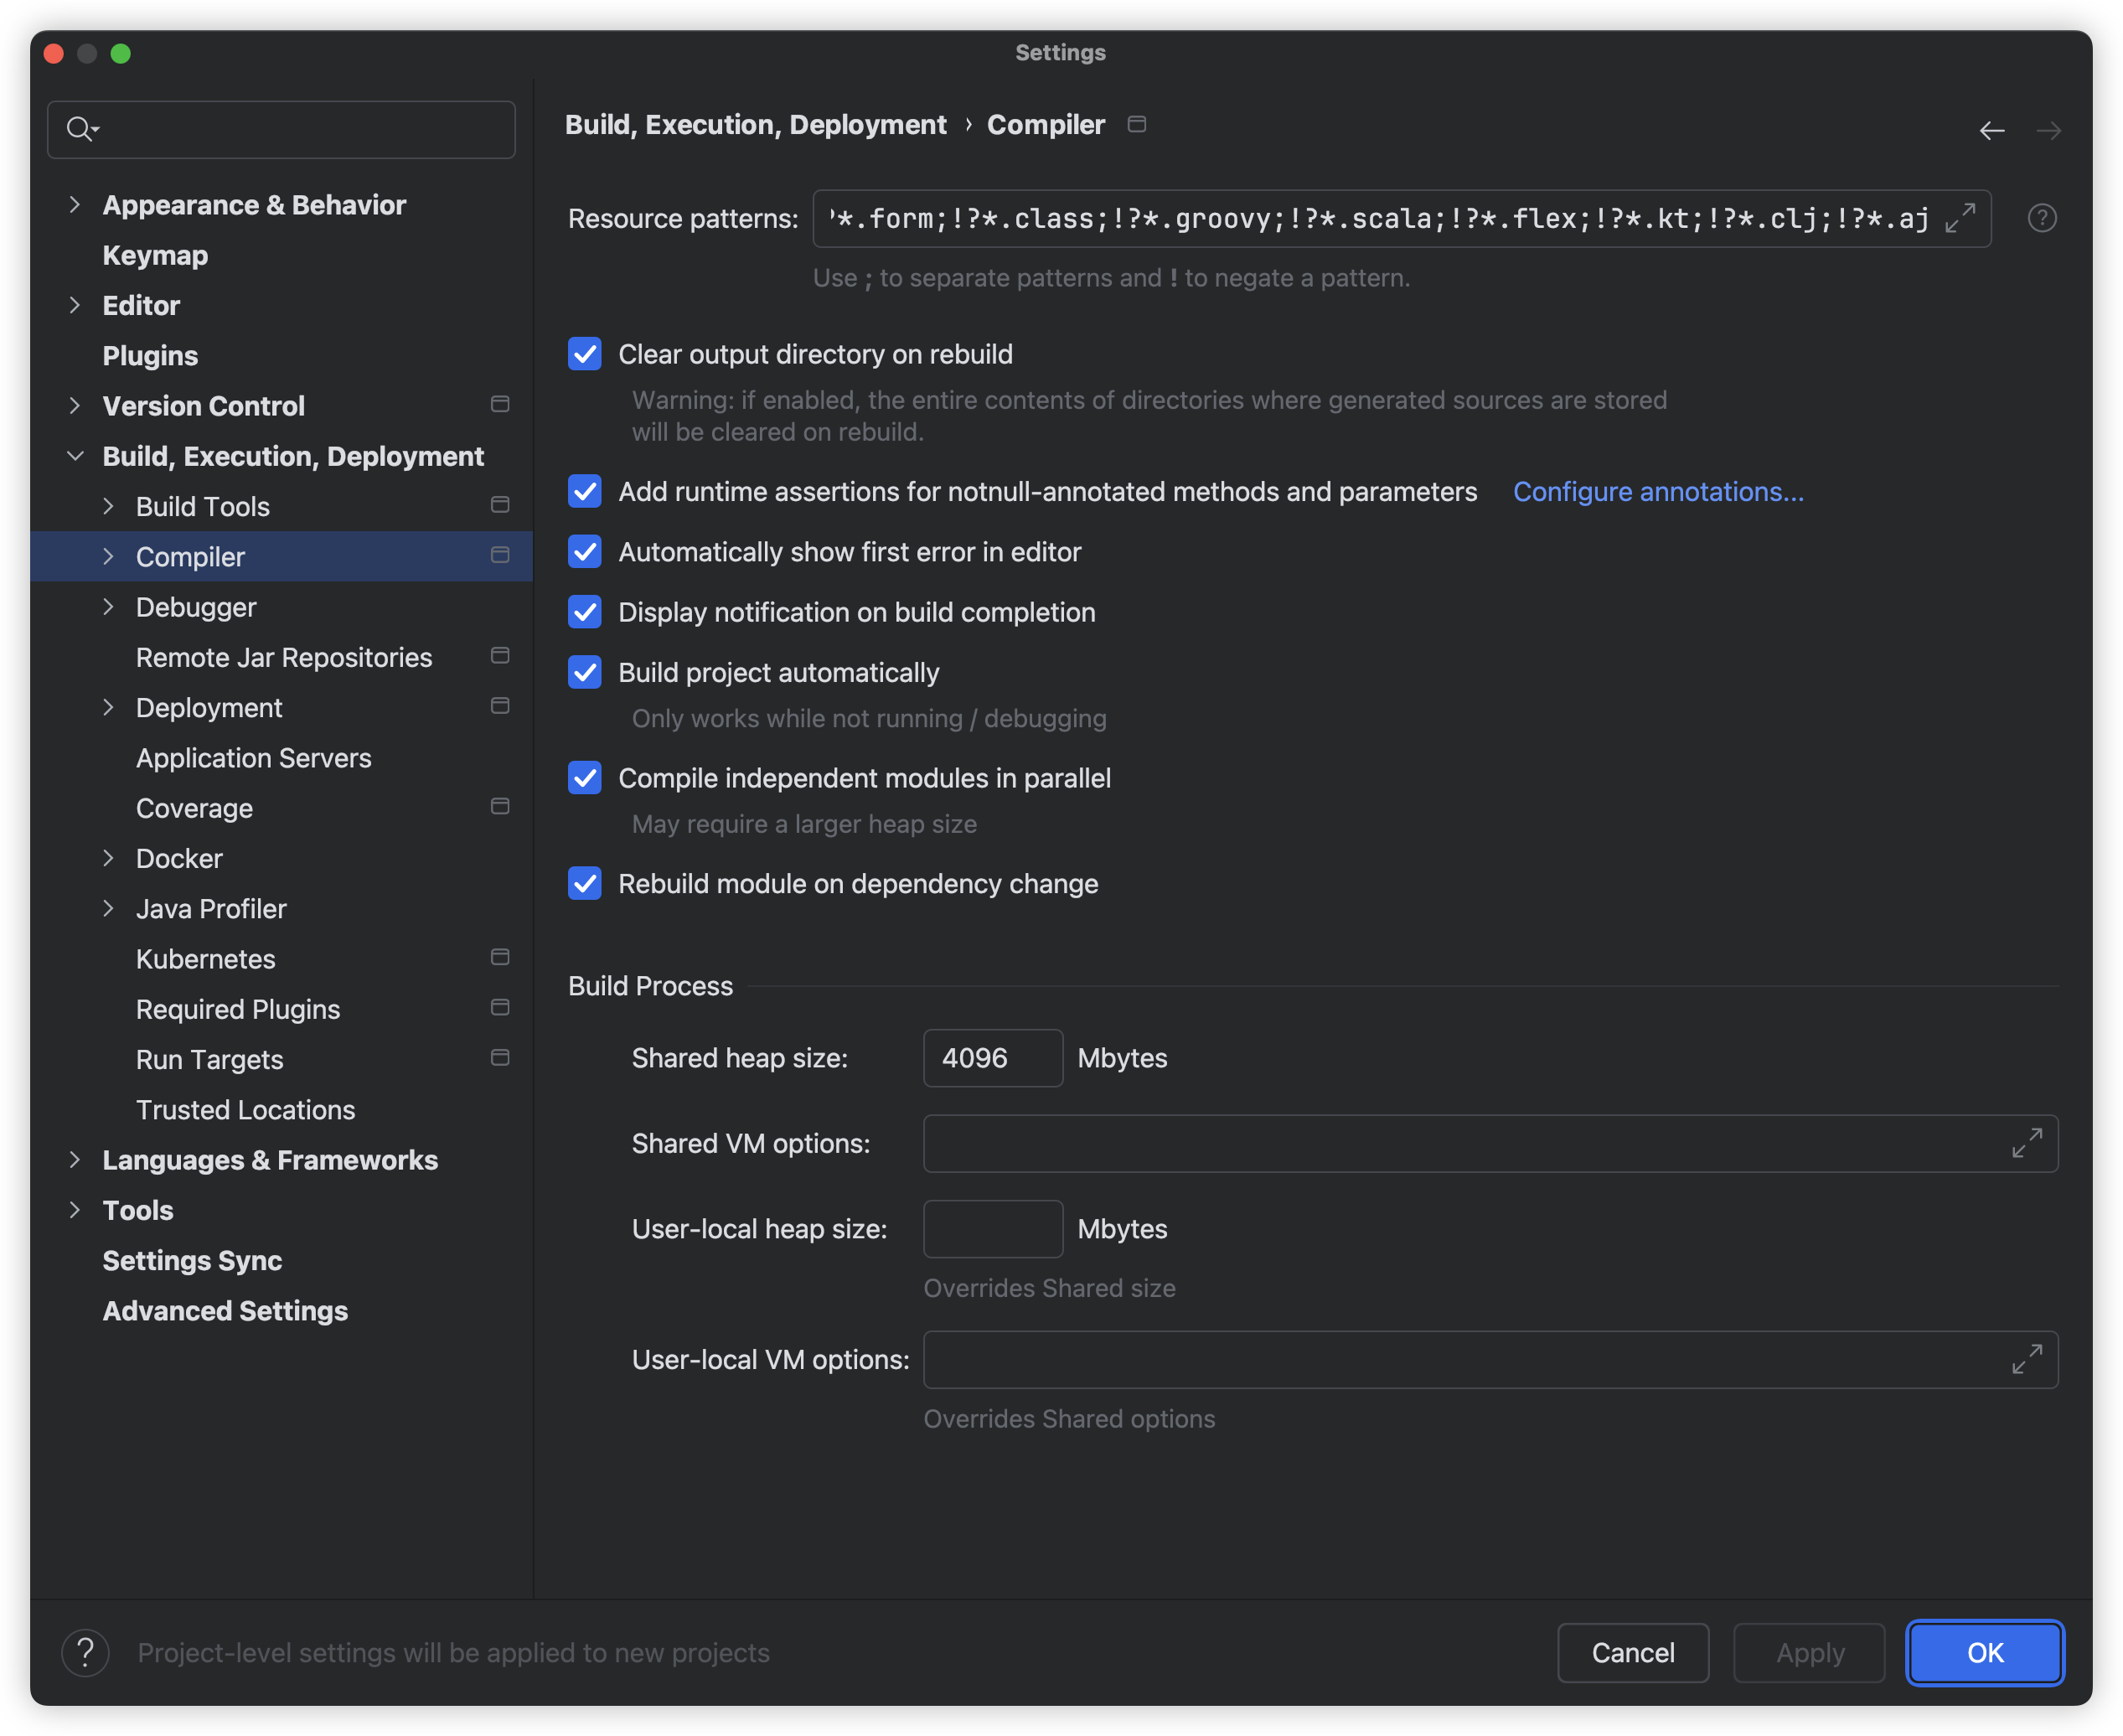Click the User-local heap size field
Screen dimensions: 2123x1736
(x=992, y=1229)
